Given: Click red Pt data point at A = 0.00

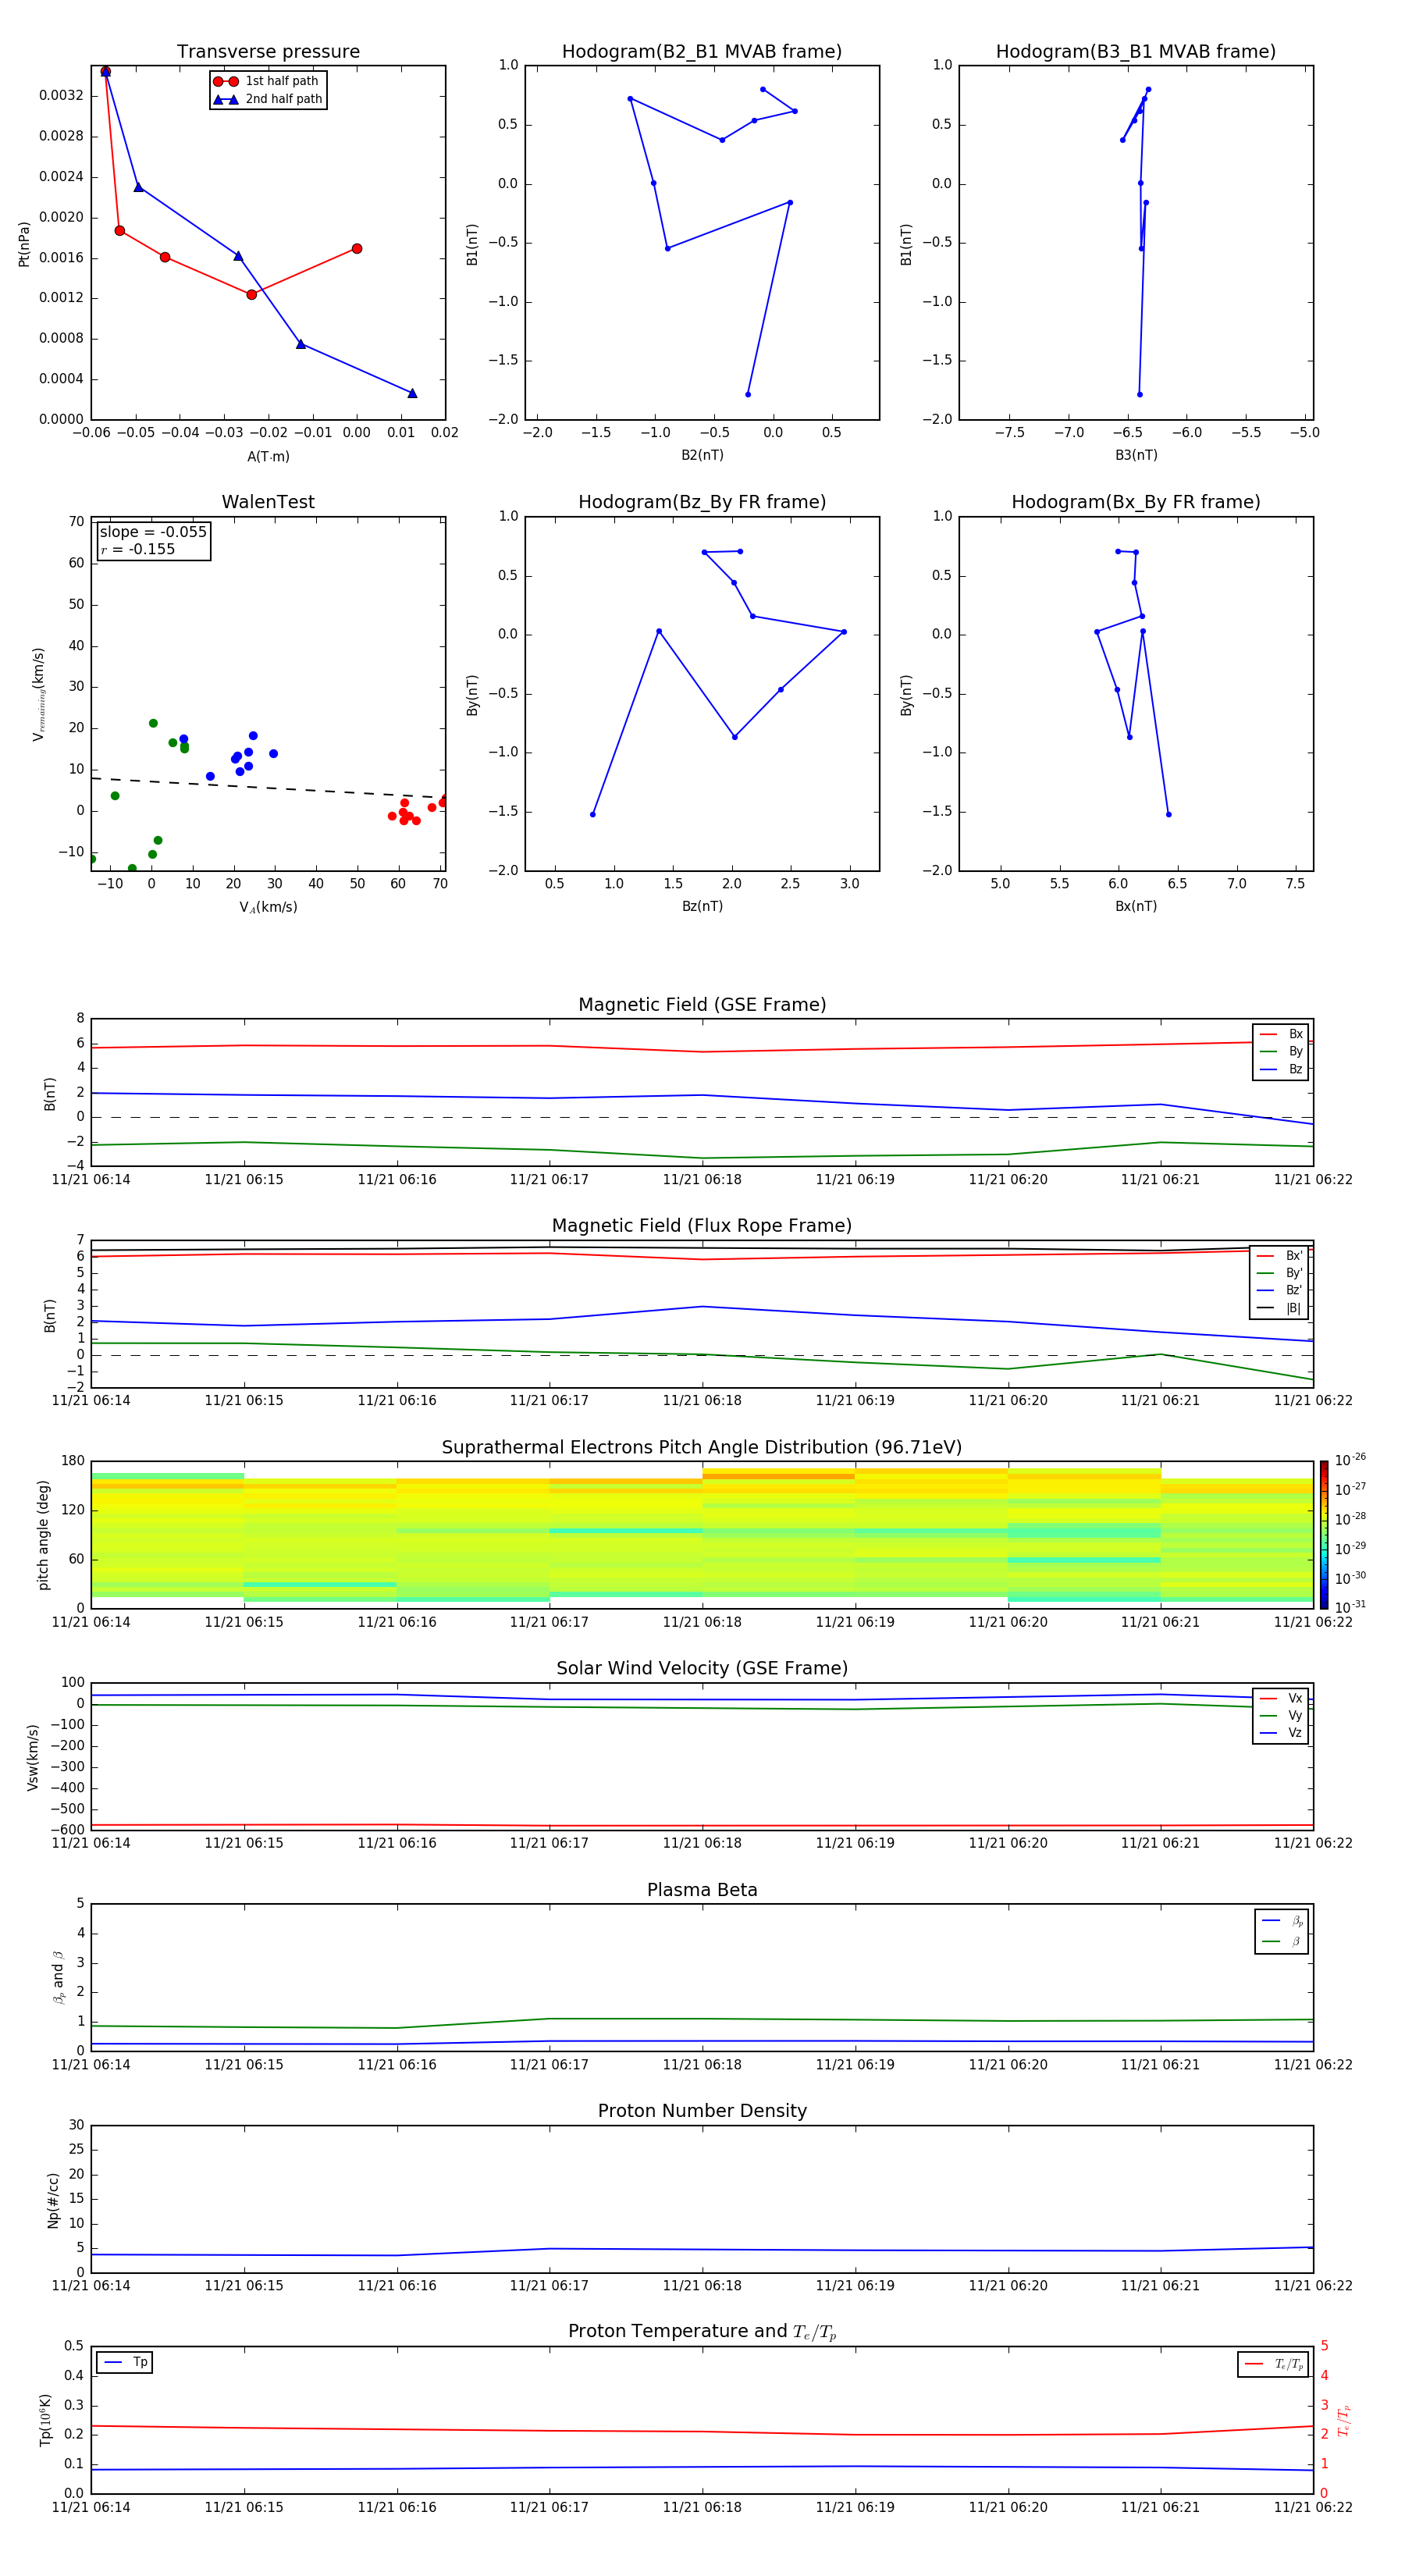Looking at the screenshot, I should [x=357, y=249].
